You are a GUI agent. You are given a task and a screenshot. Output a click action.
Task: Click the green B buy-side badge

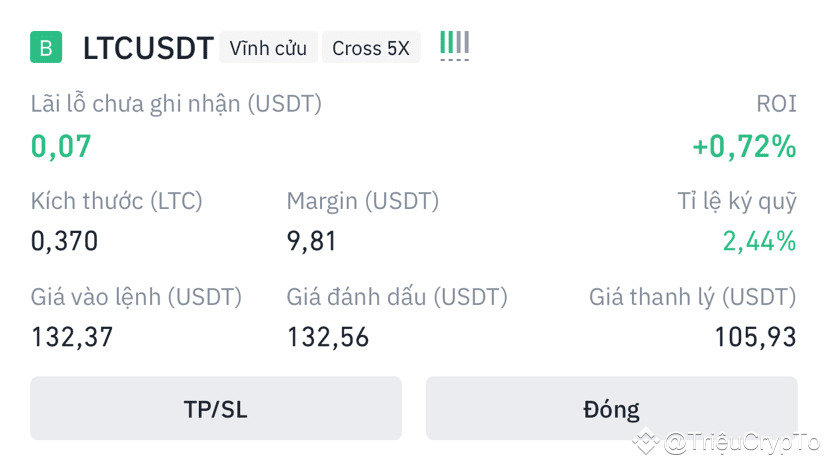coord(46,47)
